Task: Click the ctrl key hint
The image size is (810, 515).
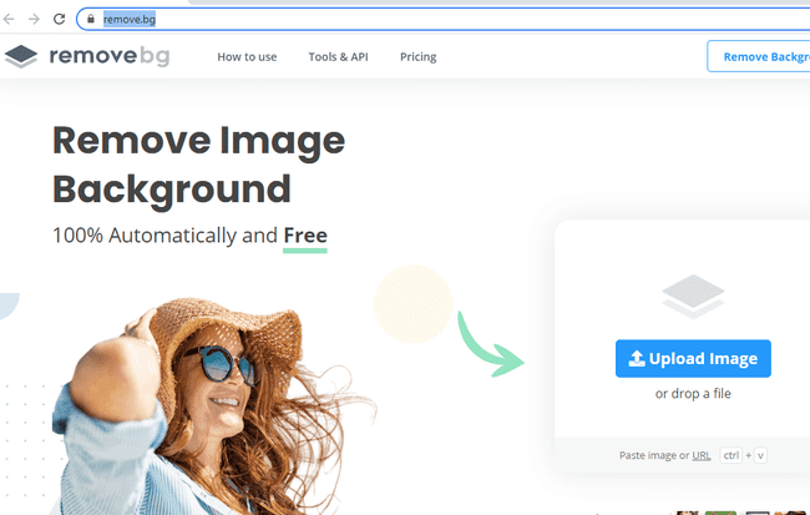Action: coord(731,455)
